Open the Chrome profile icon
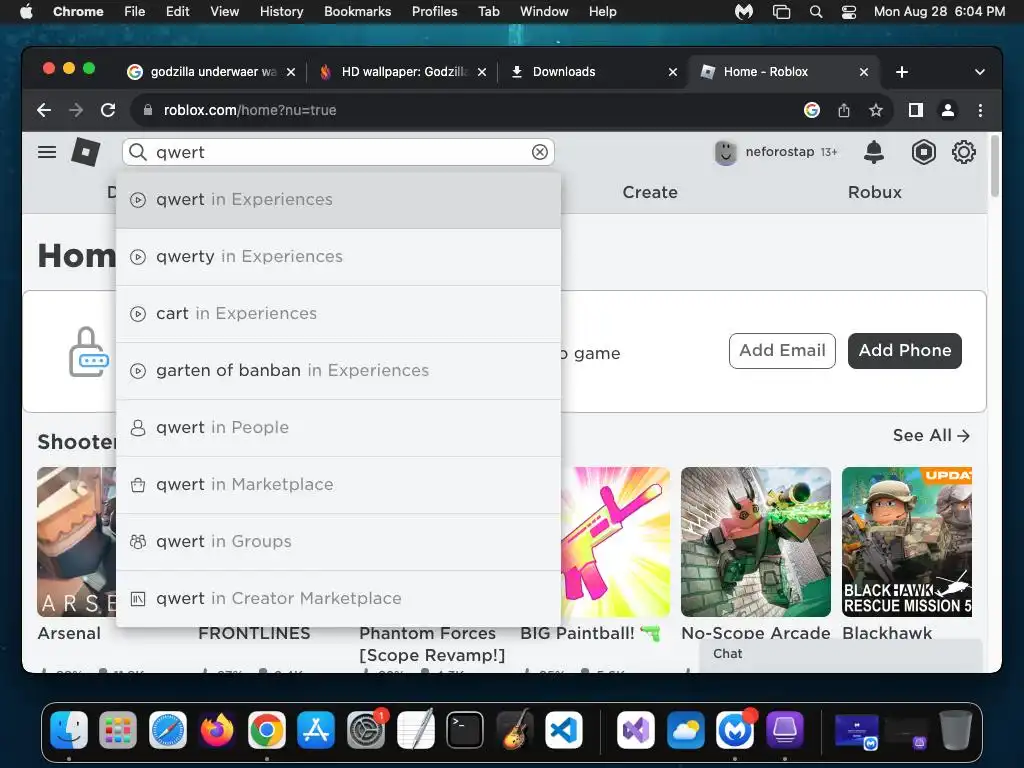1024x768 pixels. pyautogui.click(x=948, y=110)
